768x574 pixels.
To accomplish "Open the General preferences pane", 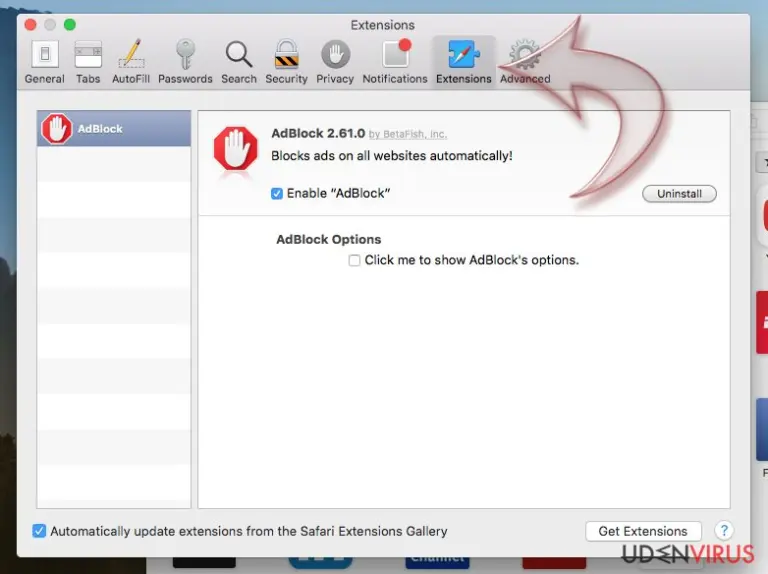I will click(x=45, y=62).
